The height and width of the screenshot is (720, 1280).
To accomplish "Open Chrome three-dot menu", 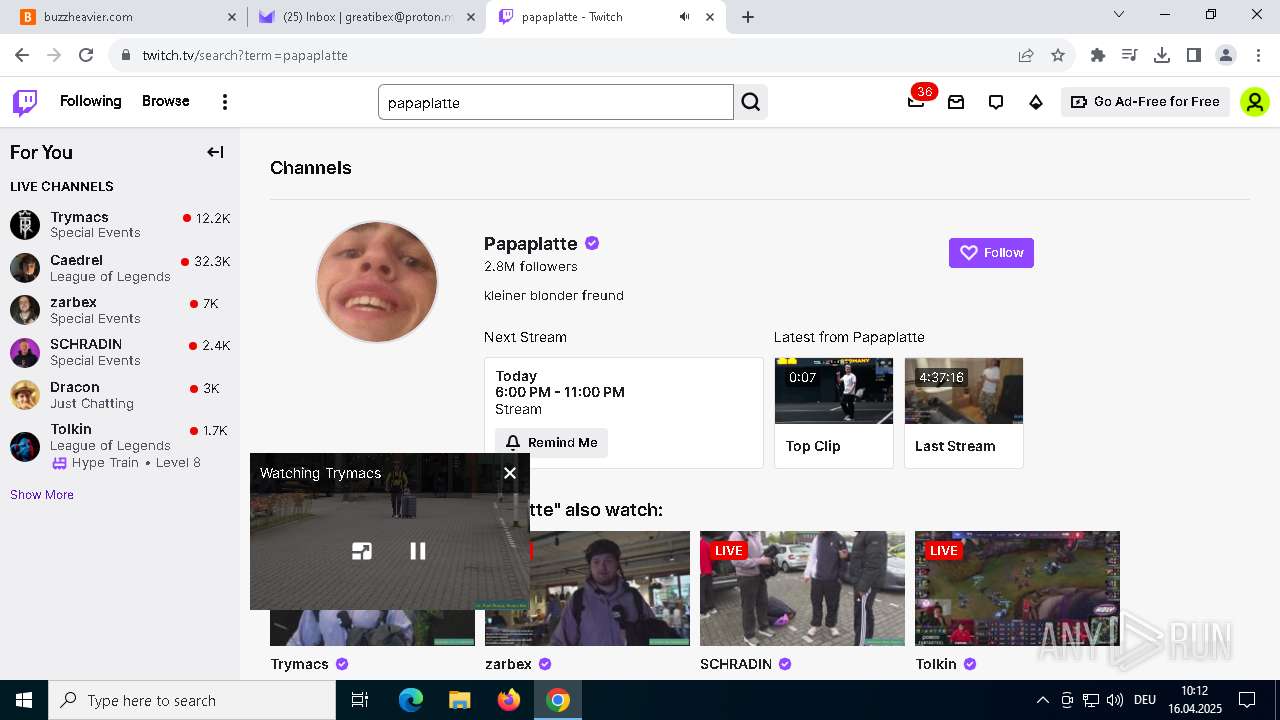I will click(x=1258, y=55).
